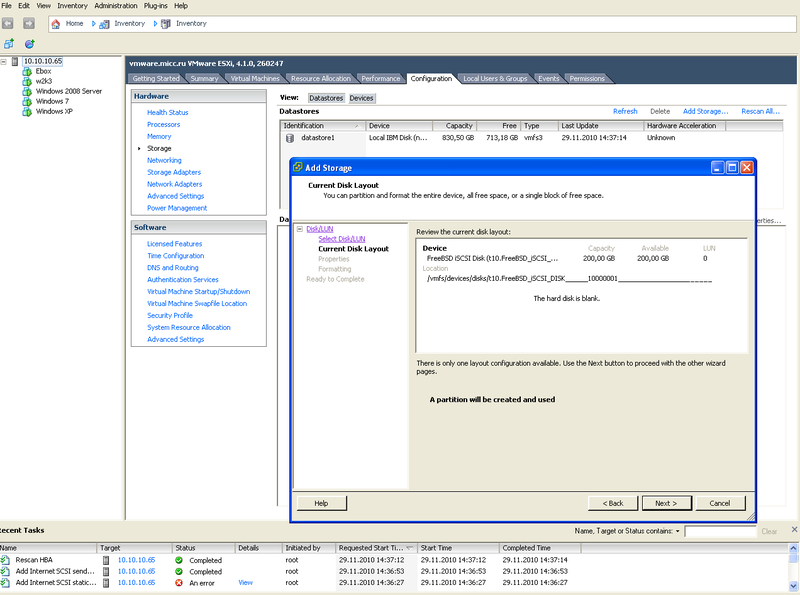Click Help button in Add Storage dialog
This screenshot has height=595, width=800.
tap(321, 503)
